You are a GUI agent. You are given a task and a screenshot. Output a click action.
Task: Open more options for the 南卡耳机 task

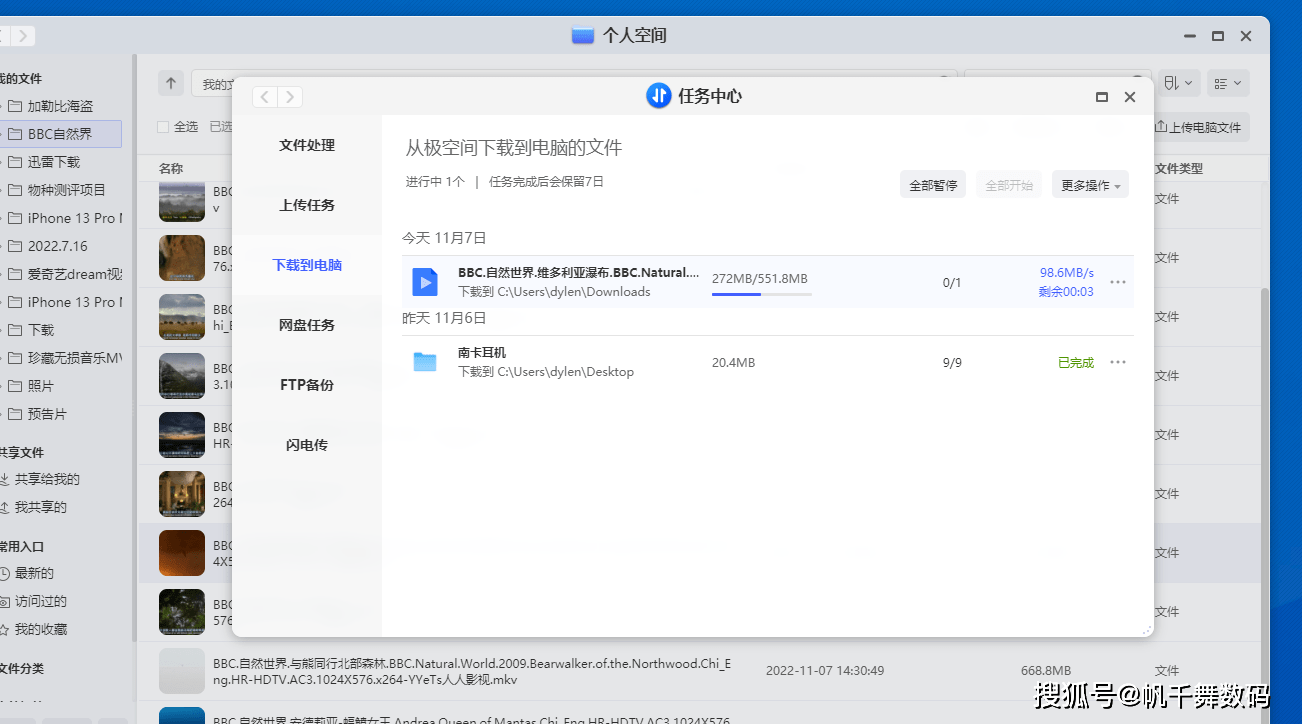pos(1118,362)
